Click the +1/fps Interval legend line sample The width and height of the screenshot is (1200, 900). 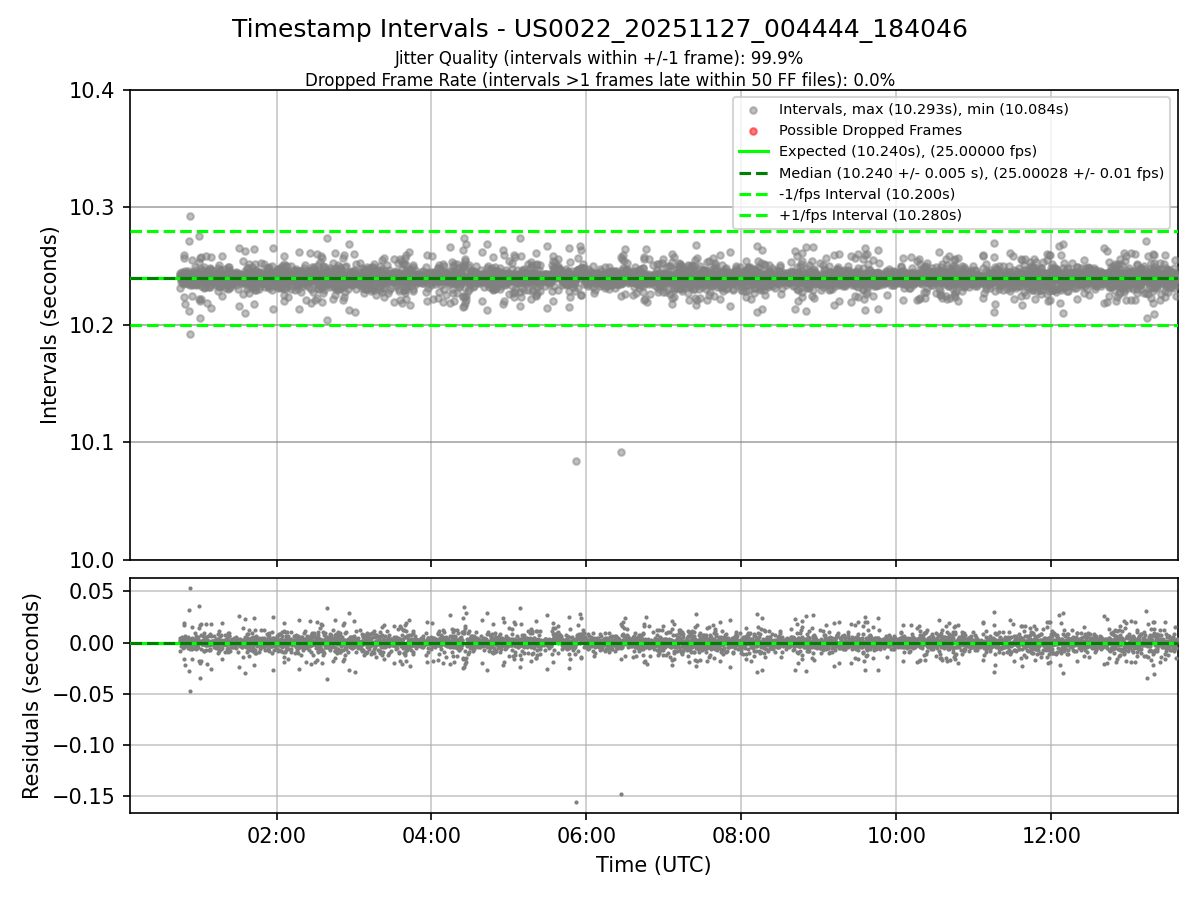pos(754,215)
